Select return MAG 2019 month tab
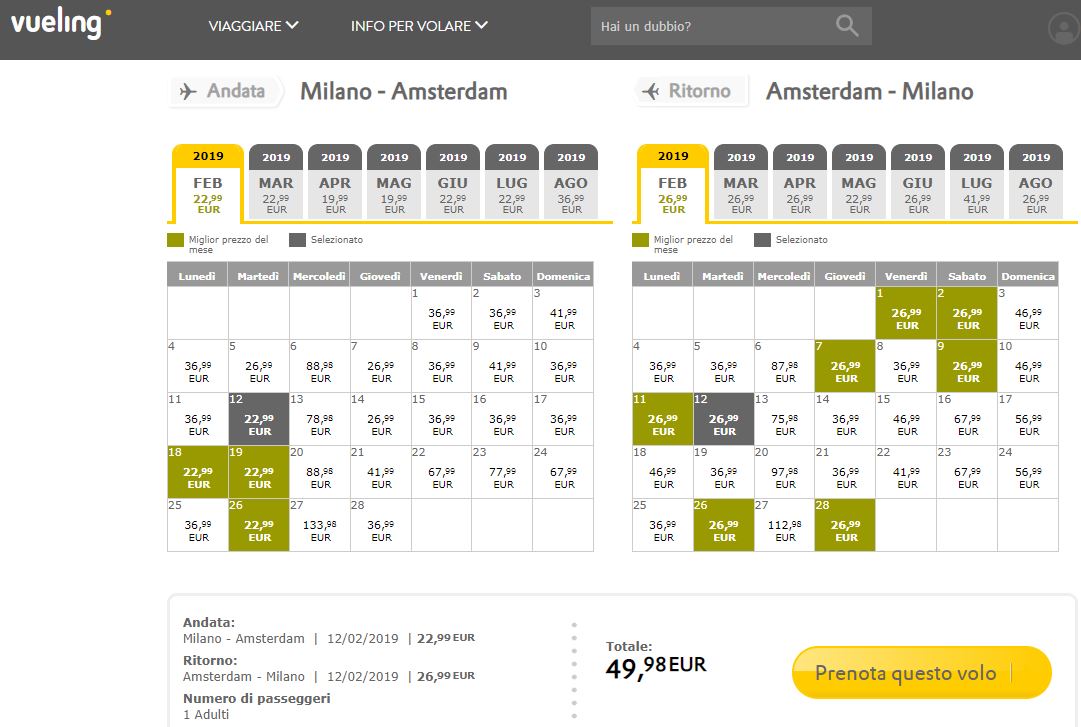The image size is (1081, 727). click(859, 183)
